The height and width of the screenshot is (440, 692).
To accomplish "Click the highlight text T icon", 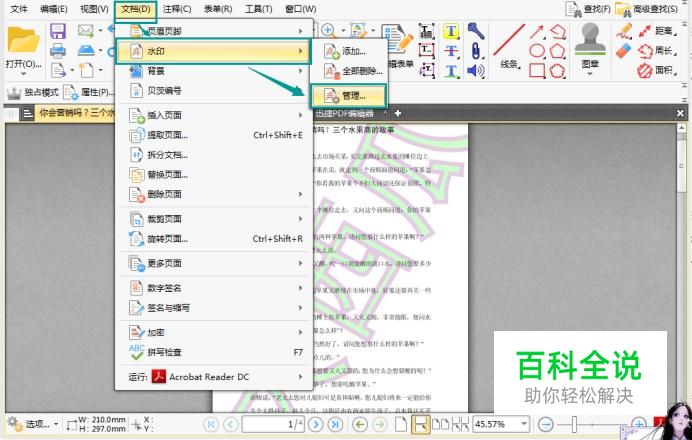I will pyautogui.click(x=451, y=31).
